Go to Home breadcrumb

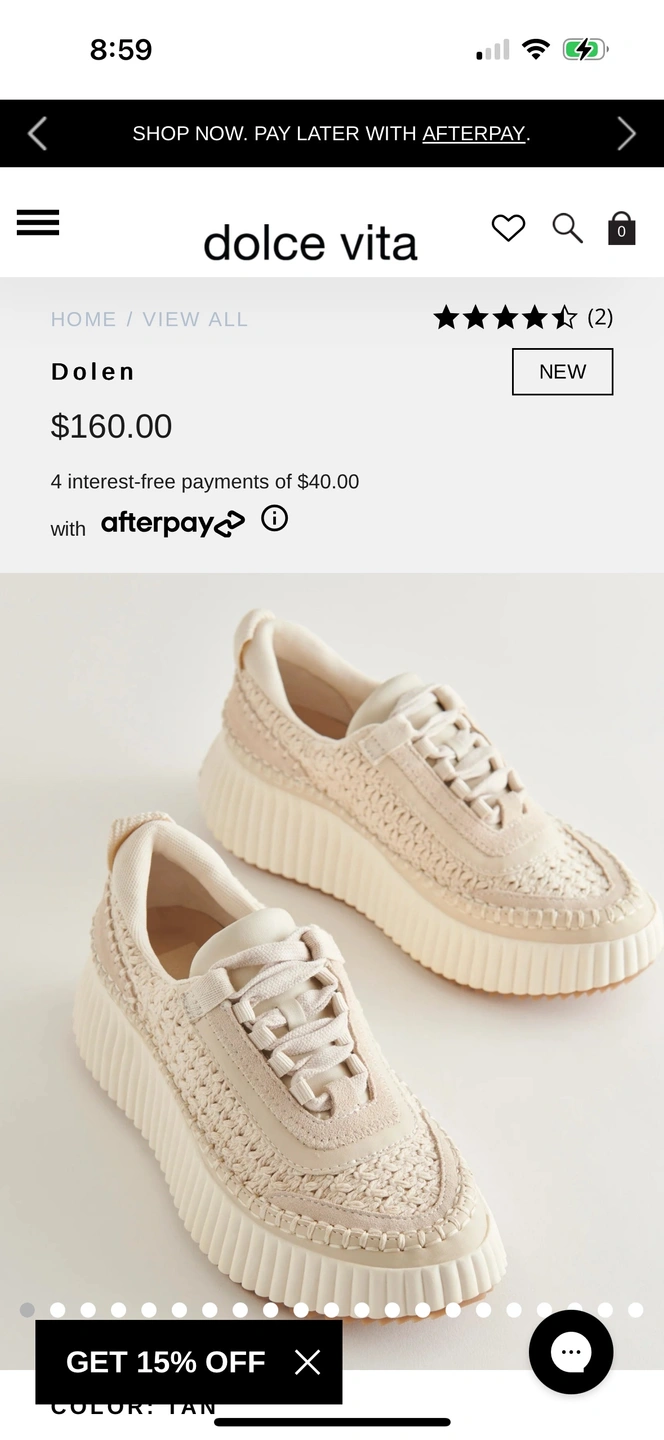click(84, 319)
